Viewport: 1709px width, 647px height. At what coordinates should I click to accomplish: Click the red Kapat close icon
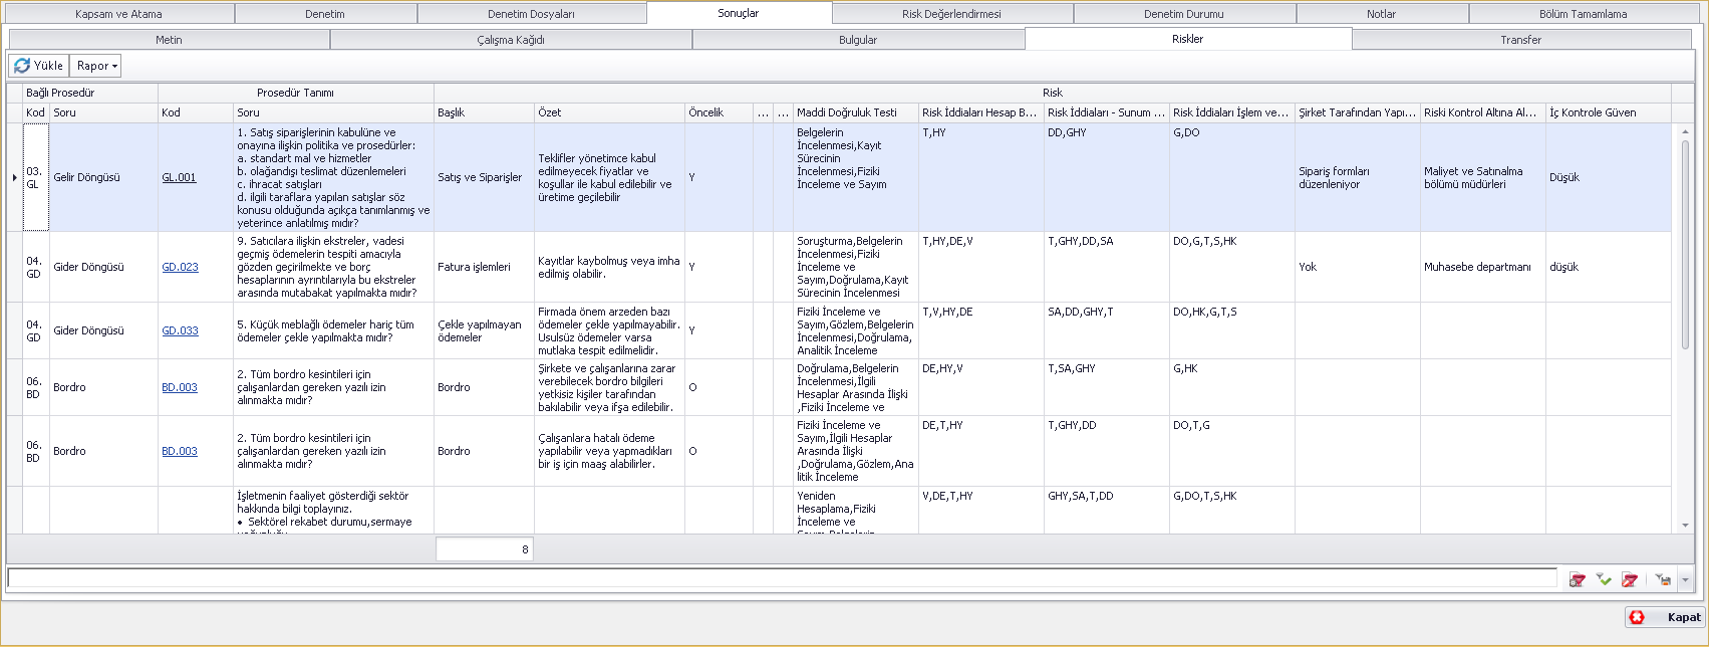[x=1637, y=617]
